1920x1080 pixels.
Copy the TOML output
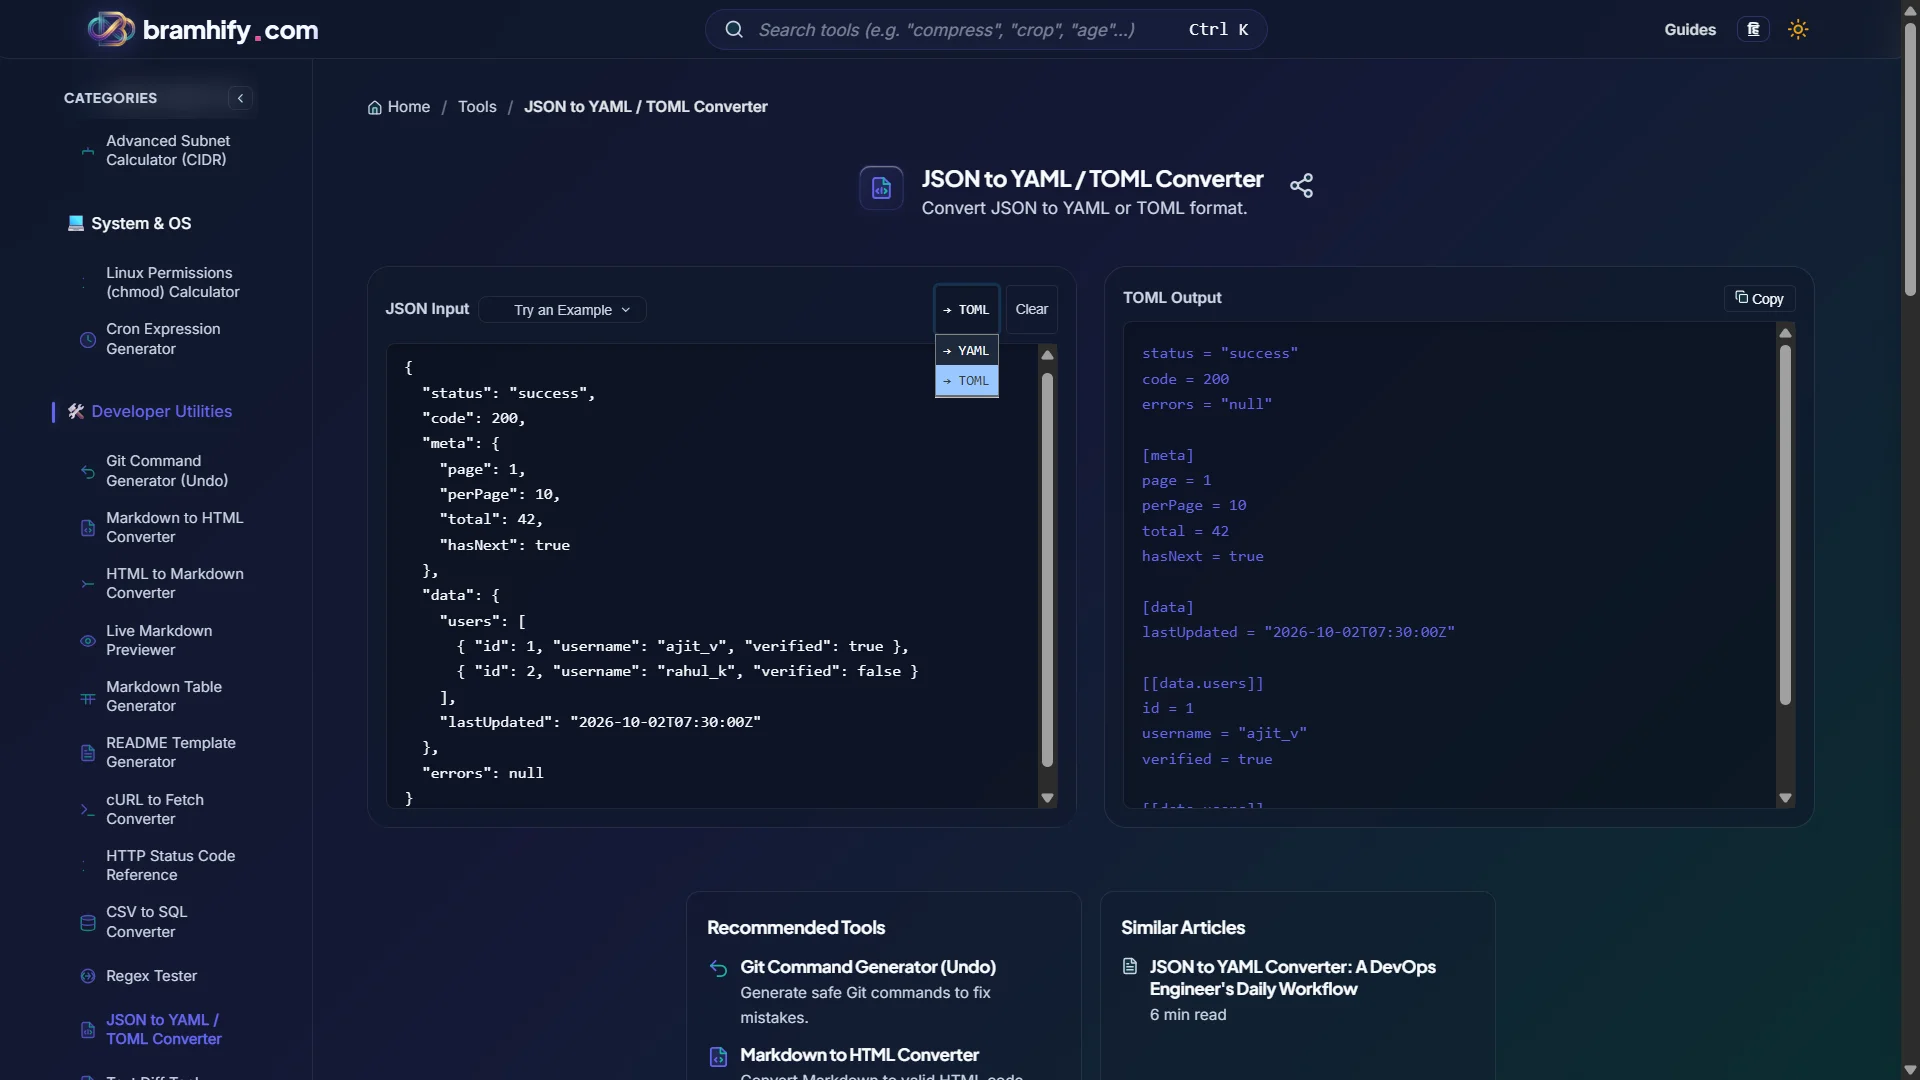[x=1759, y=299]
